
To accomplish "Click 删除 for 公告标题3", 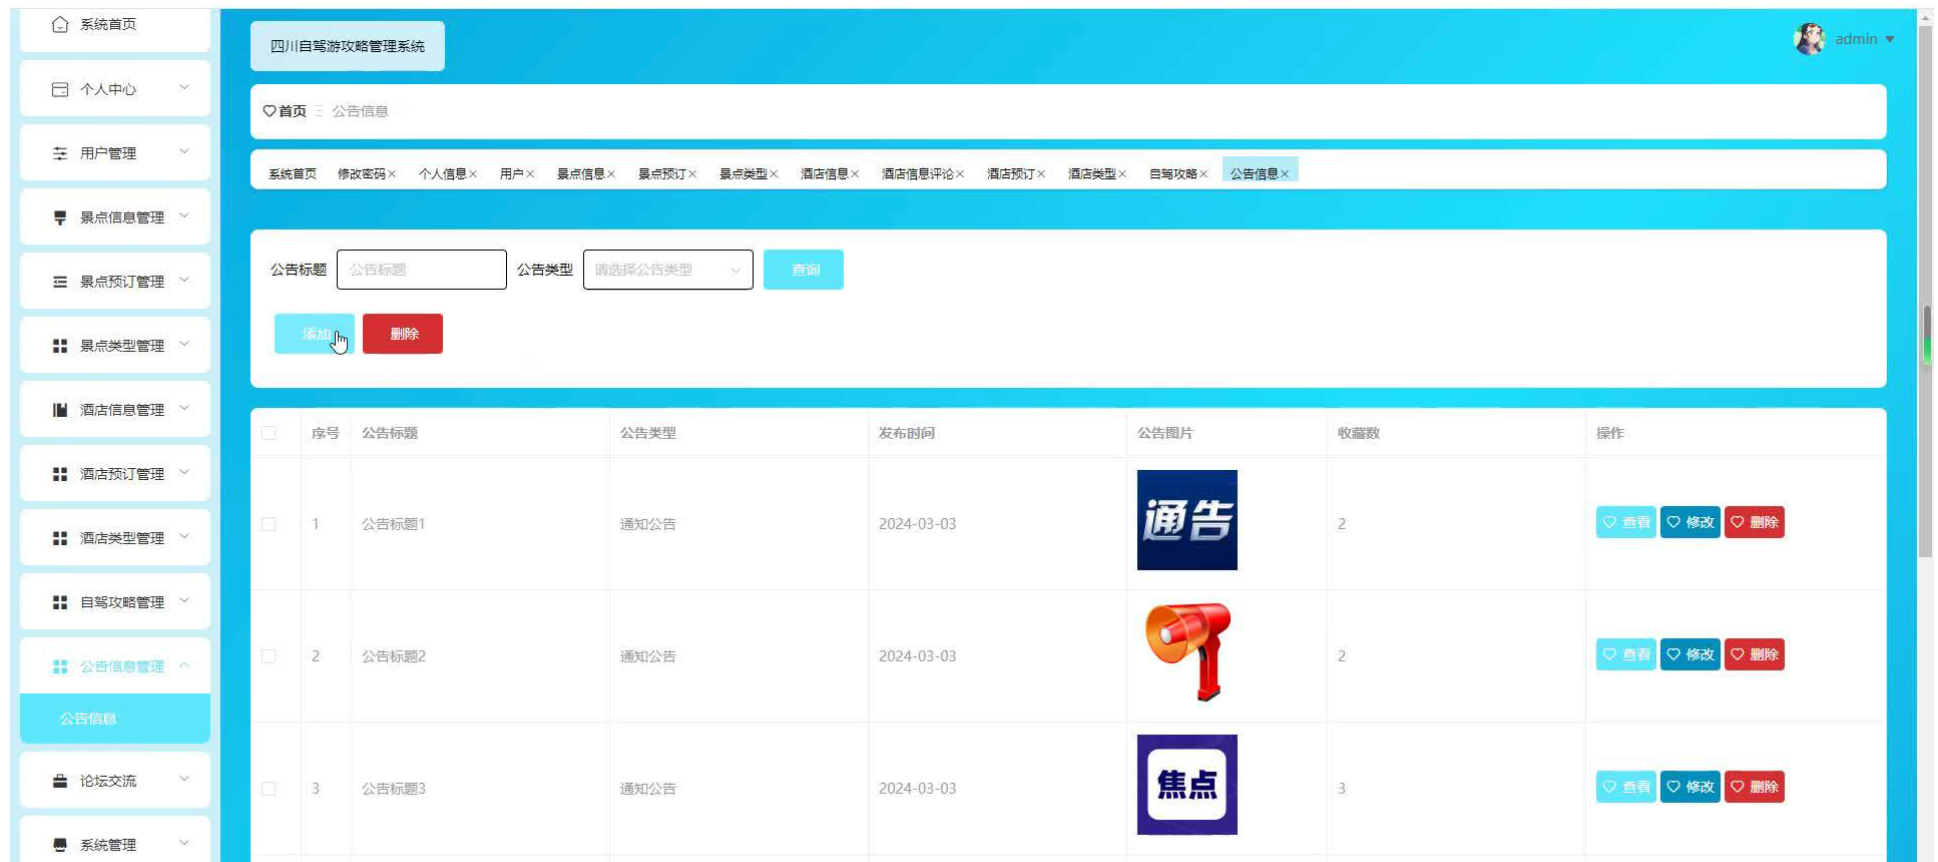I will pos(1754,787).
